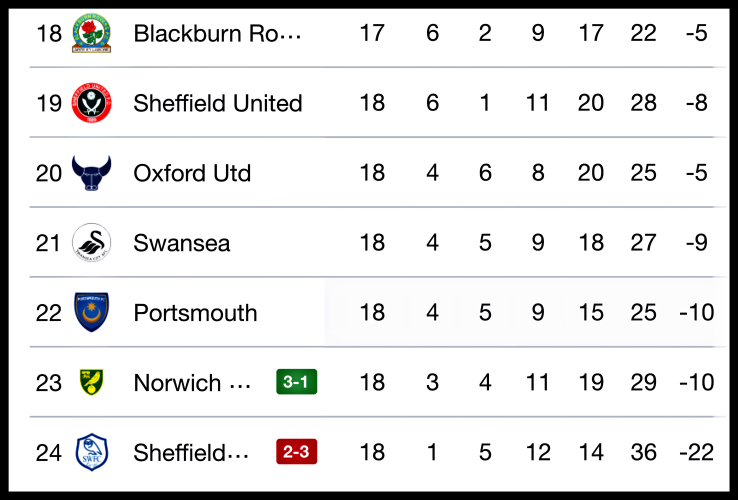
Task: Click the Norwich canary crest
Action: coord(92,383)
